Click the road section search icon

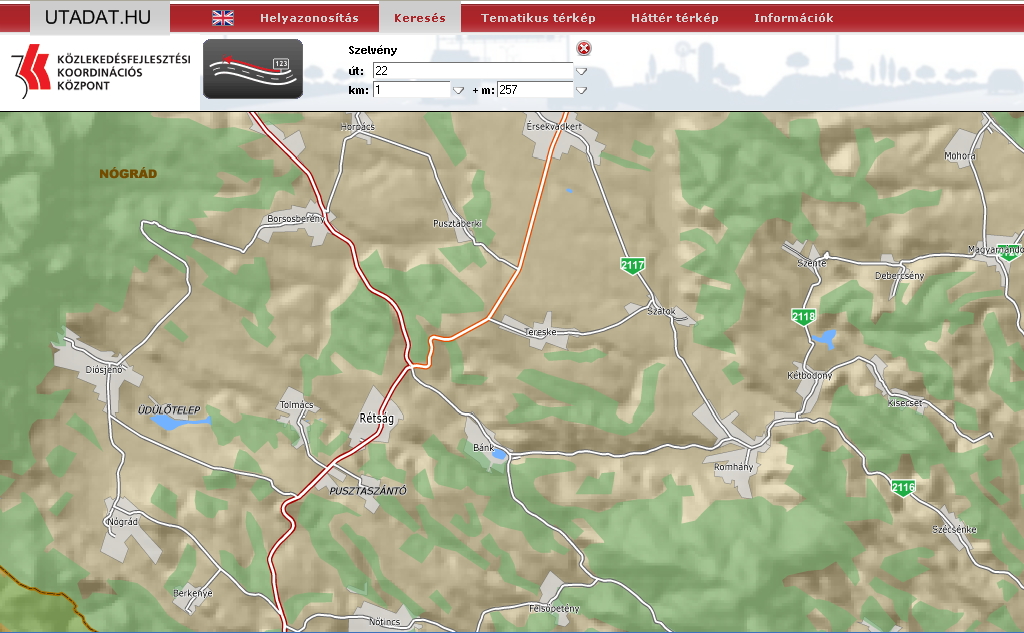(253, 69)
